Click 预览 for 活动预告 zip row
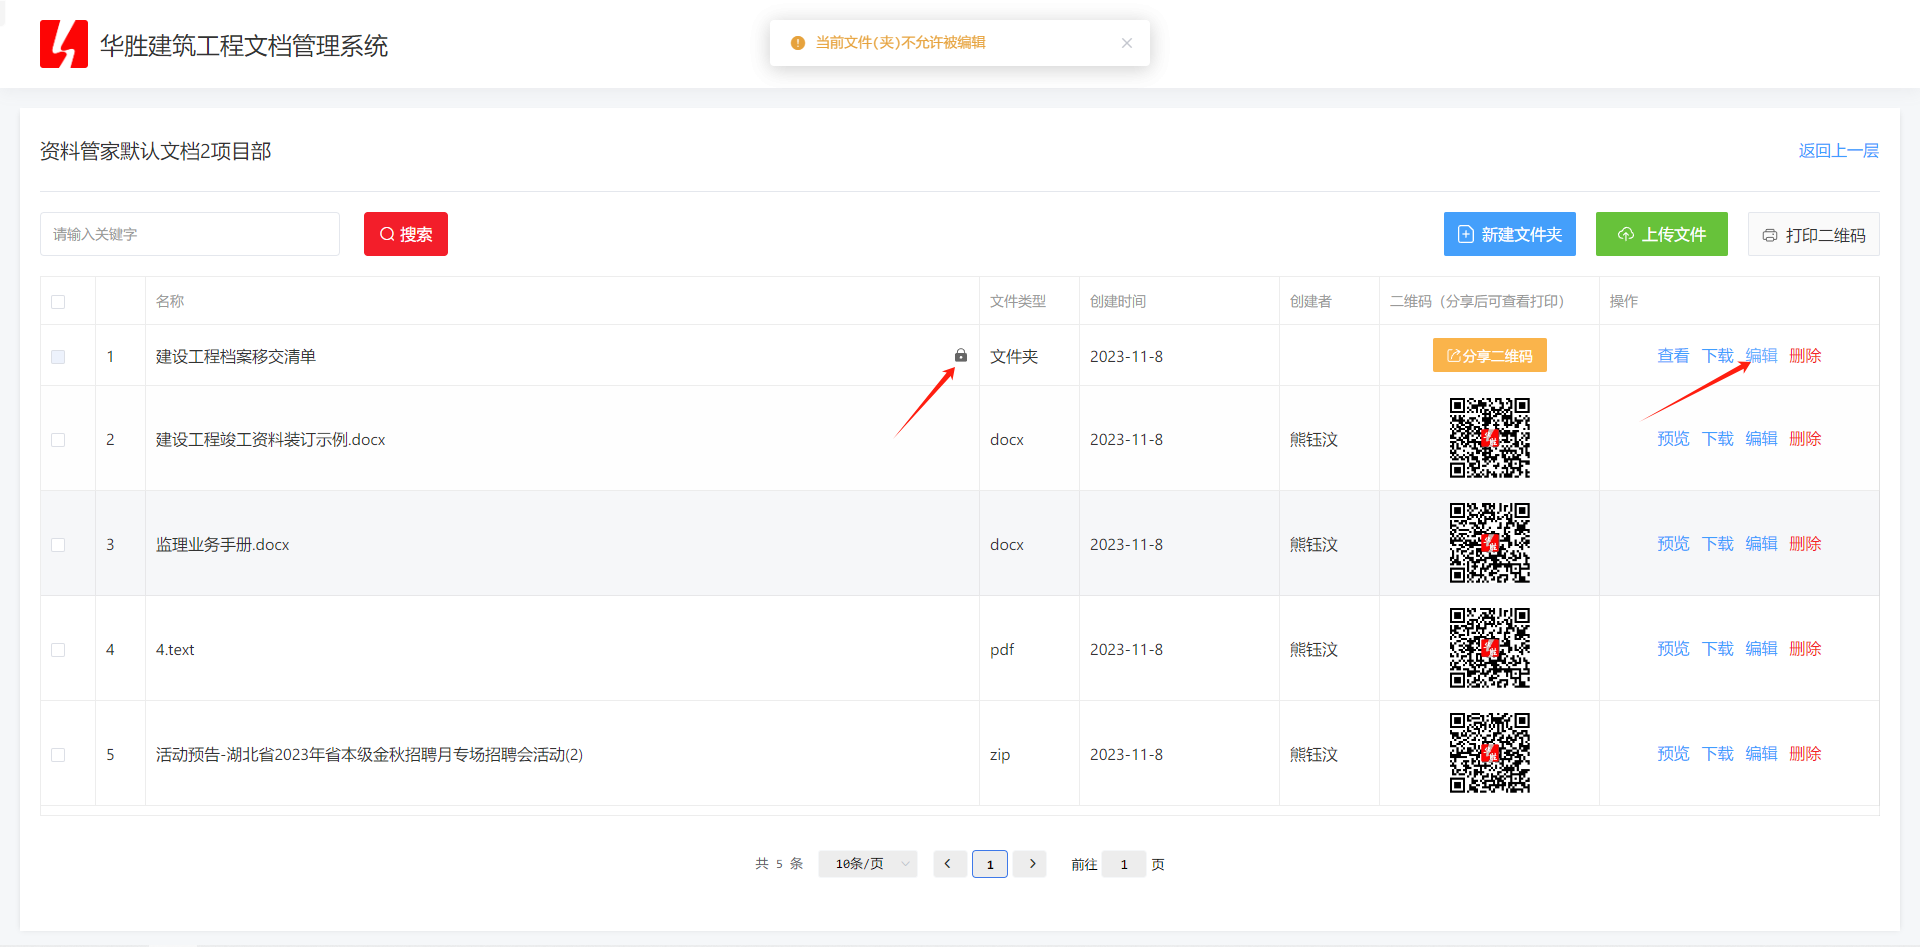The width and height of the screenshot is (1920, 947). click(x=1673, y=754)
